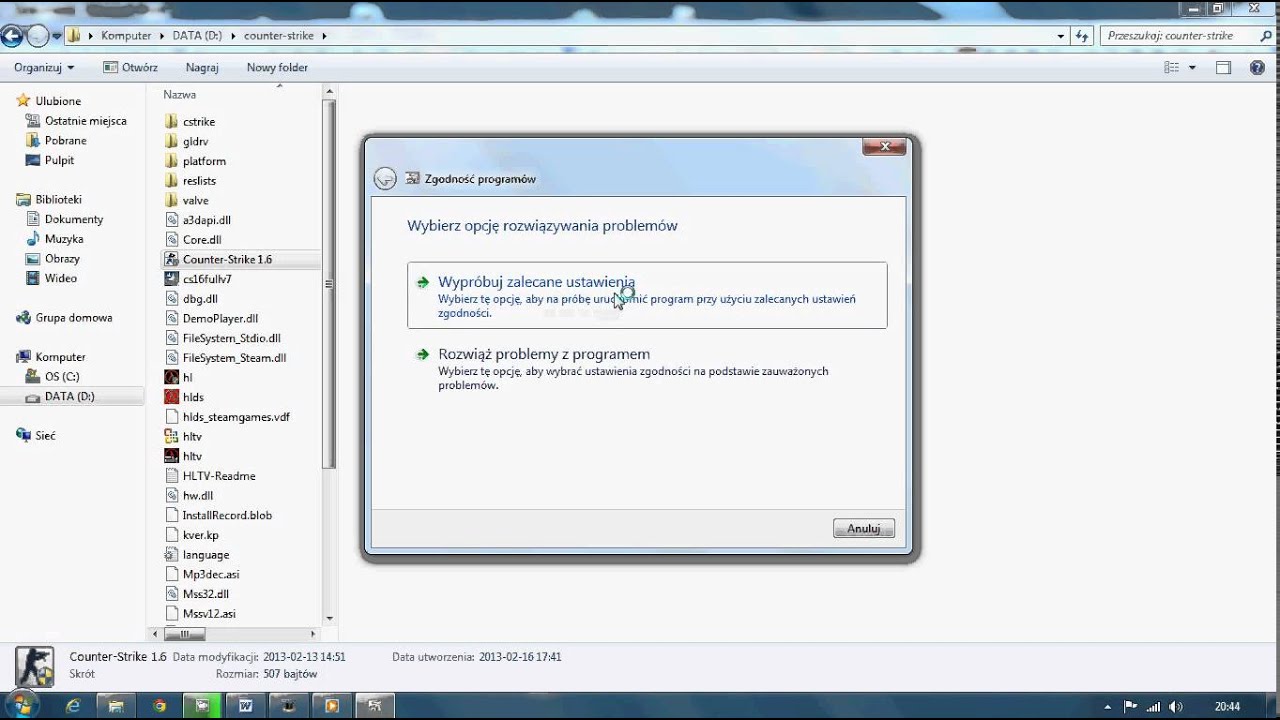1280x720 pixels.
Task: Go back in Explorer navigation
Action: pos(12,36)
